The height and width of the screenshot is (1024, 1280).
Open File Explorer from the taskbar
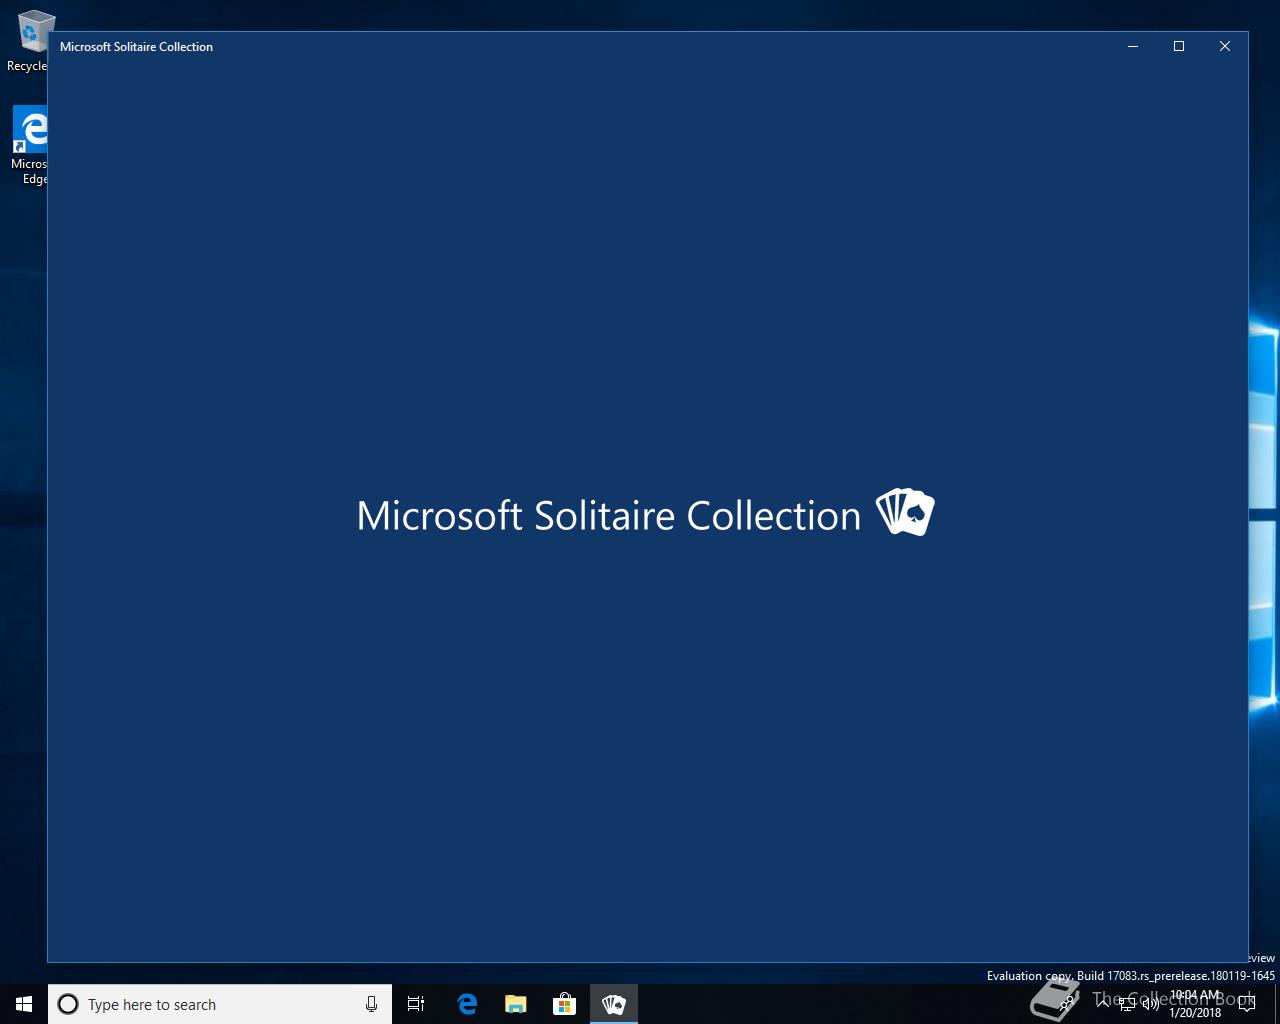coord(515,1004)
